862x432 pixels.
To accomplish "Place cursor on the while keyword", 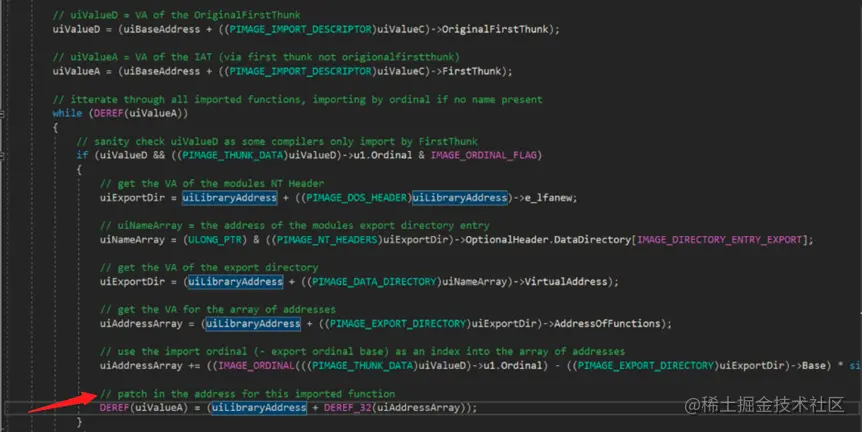I will pyautogui.click(x=67, y=113).
